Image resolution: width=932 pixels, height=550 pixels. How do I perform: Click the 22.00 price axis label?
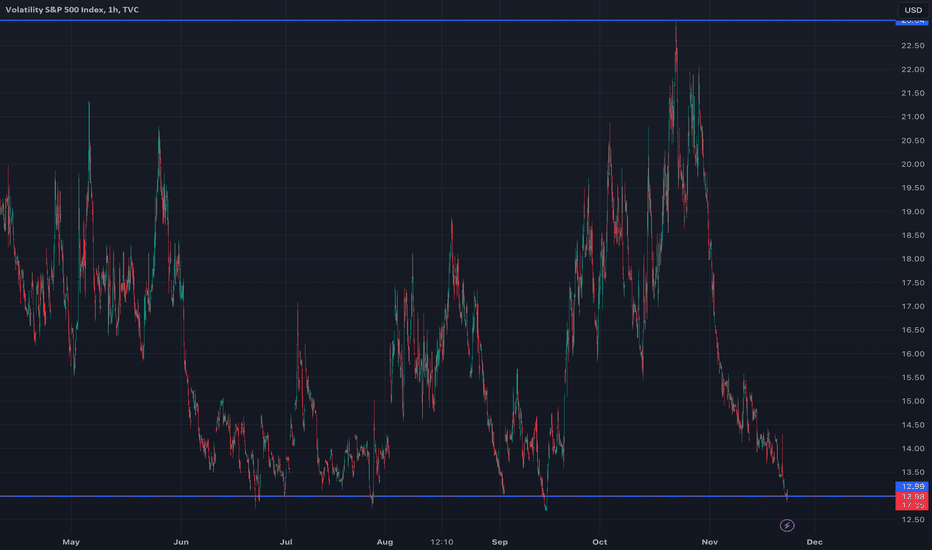(x=913, y=70)
